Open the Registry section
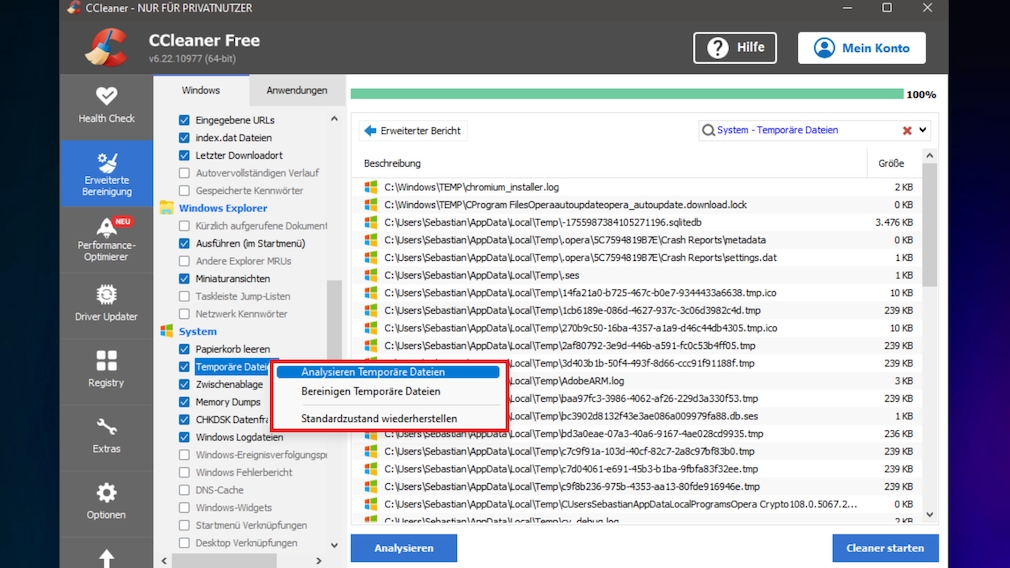Screen dimensions: 1010x568 coord(106,372)
